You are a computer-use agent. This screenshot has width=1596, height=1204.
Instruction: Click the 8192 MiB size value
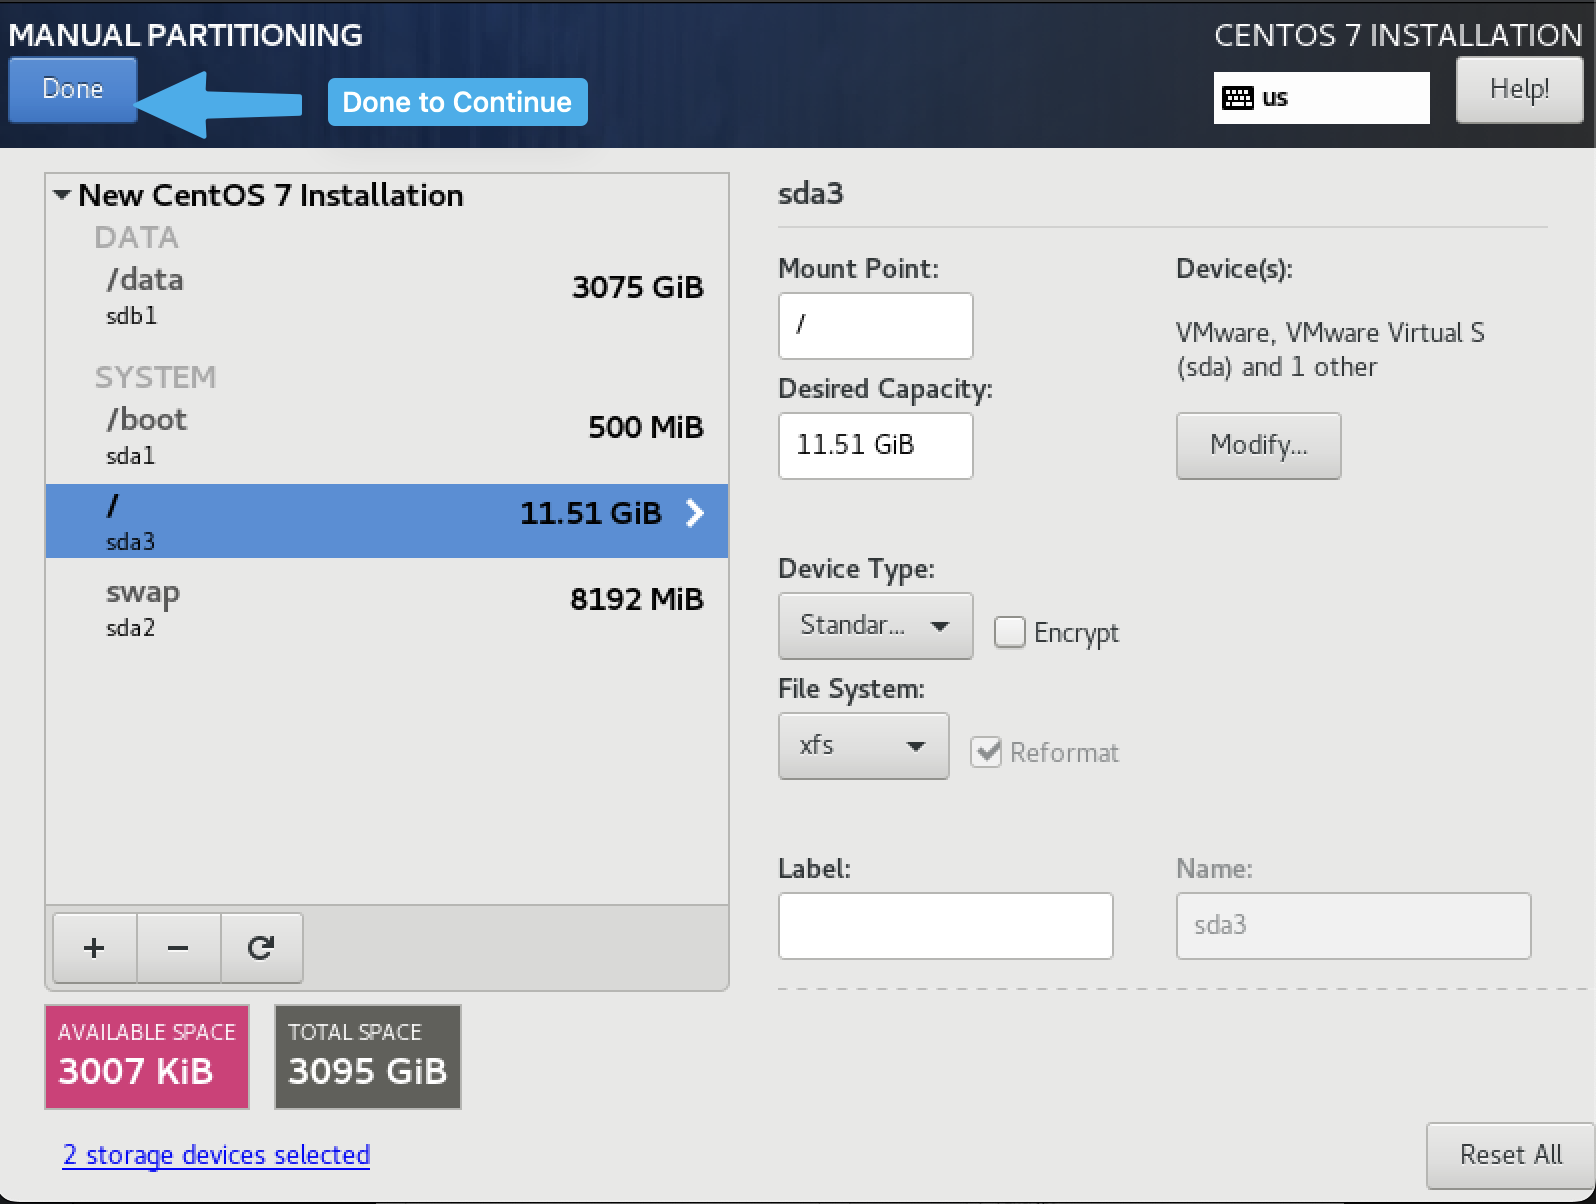(637, 599)
